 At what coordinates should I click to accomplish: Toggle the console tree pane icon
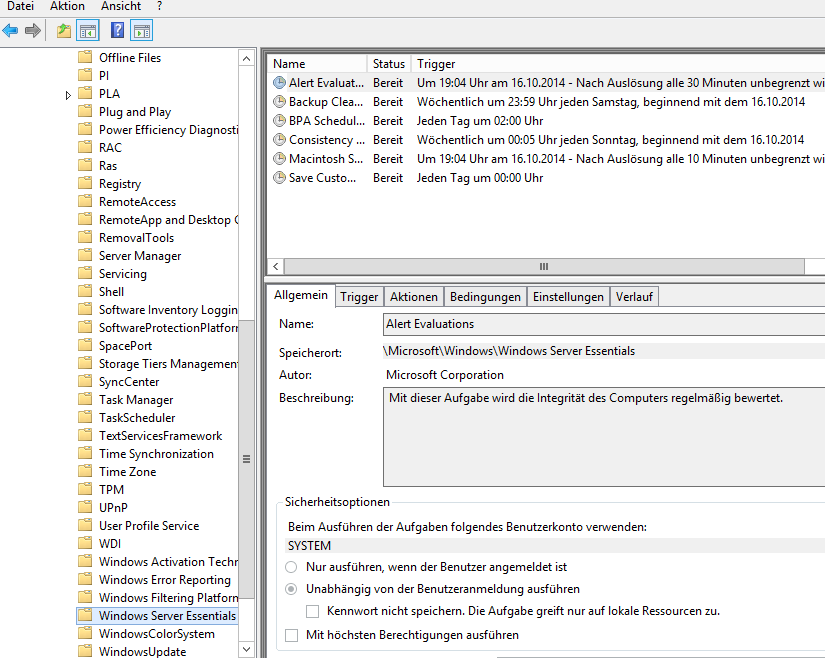pos(88,30)
